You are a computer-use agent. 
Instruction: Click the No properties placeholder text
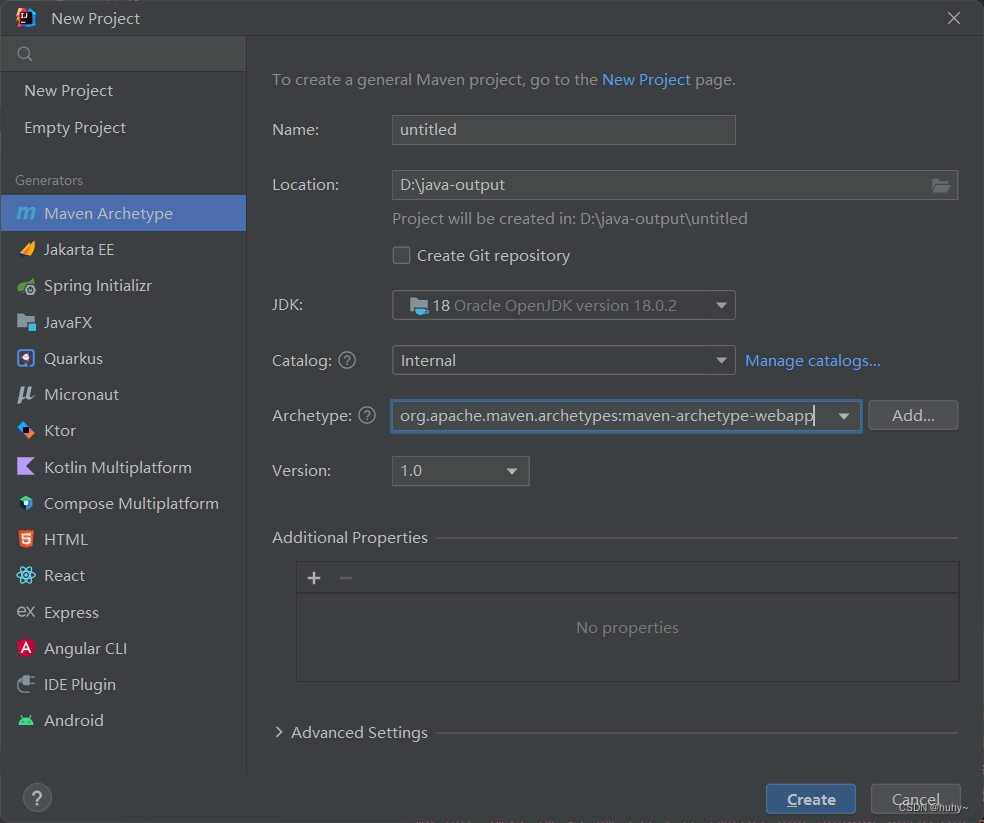pyautogui.click(x=628, y=627)
